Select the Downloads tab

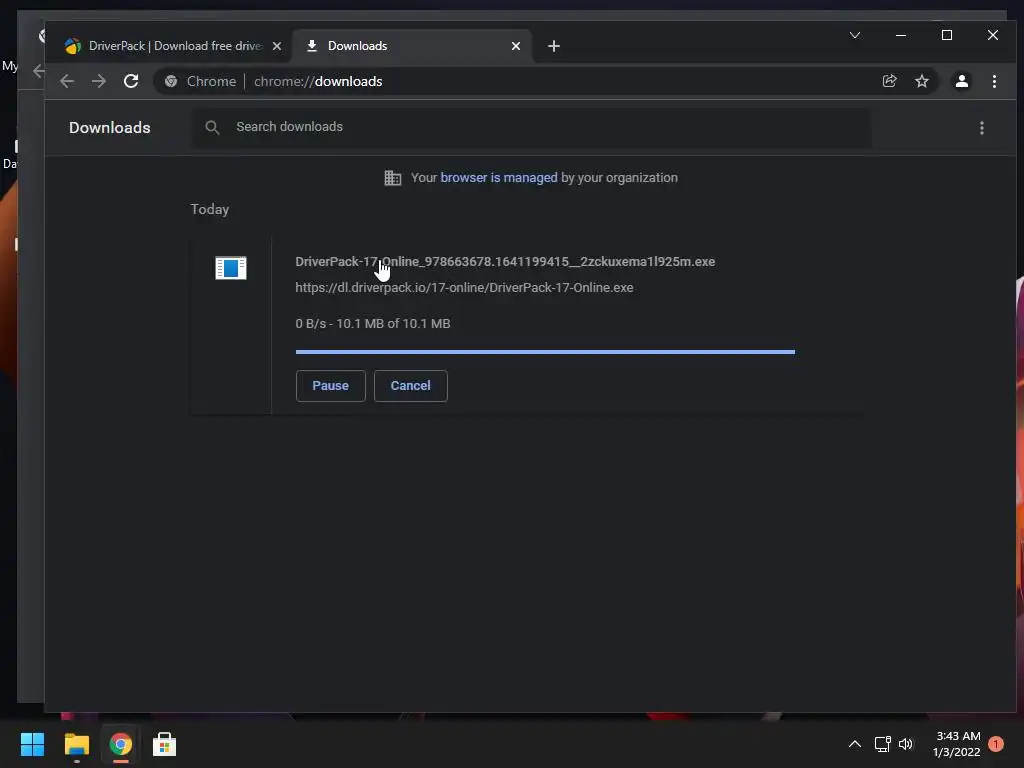[411, 46]
